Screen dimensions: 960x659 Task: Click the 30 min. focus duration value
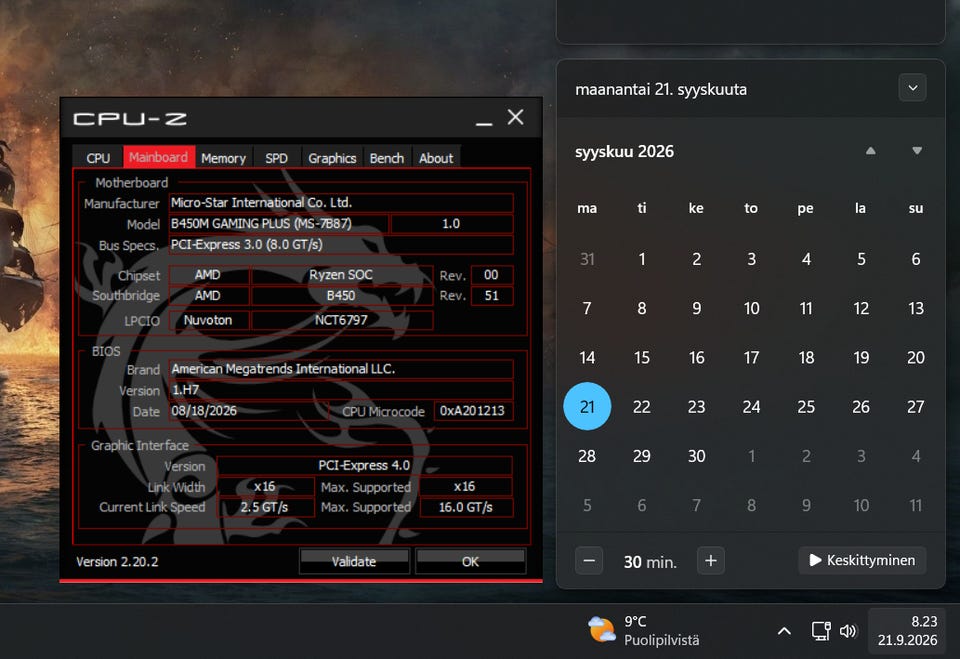[x=650, y=562]
